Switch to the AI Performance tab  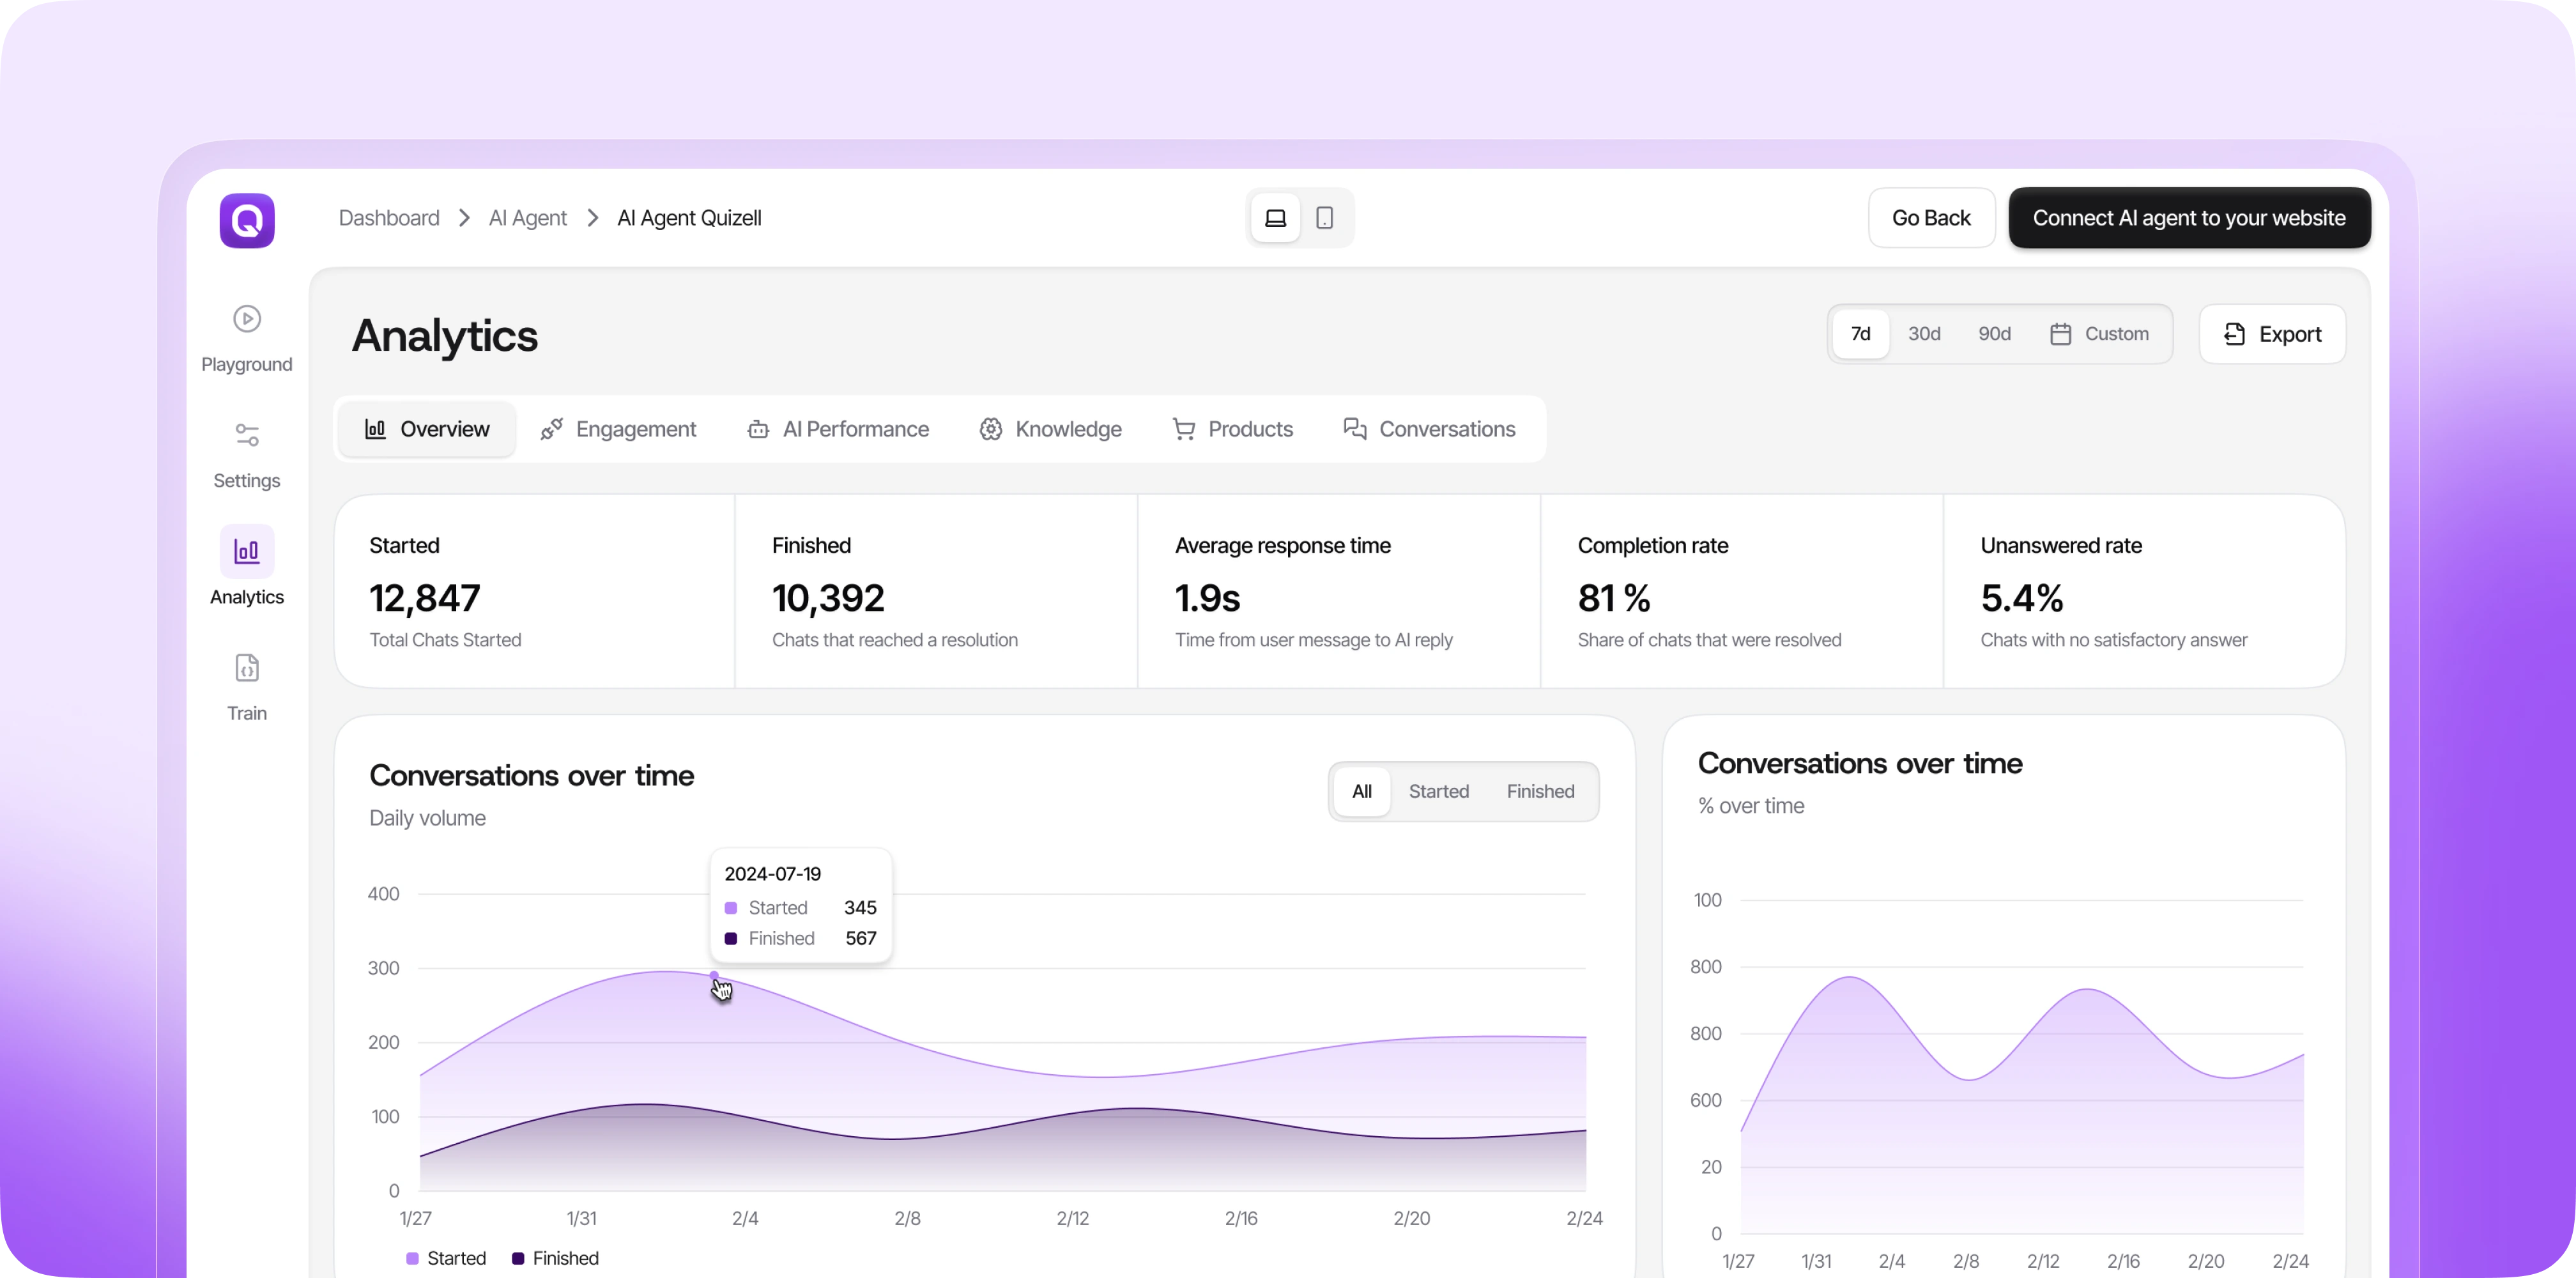tap(838, 429)
